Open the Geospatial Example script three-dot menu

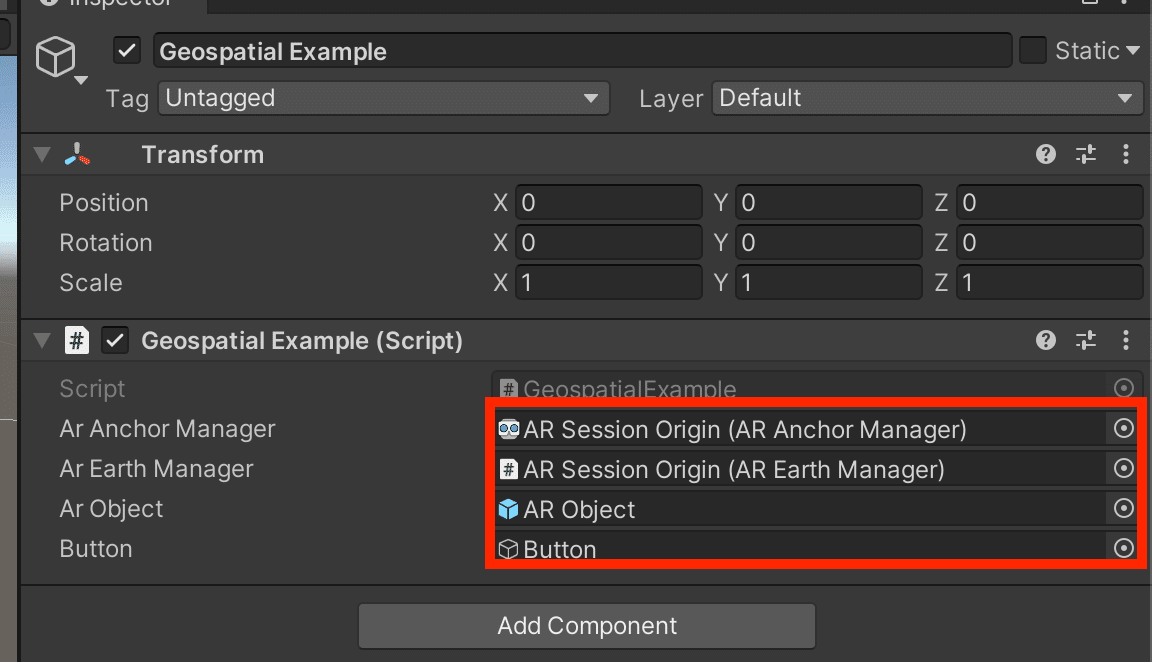[x=1126, y=340]
